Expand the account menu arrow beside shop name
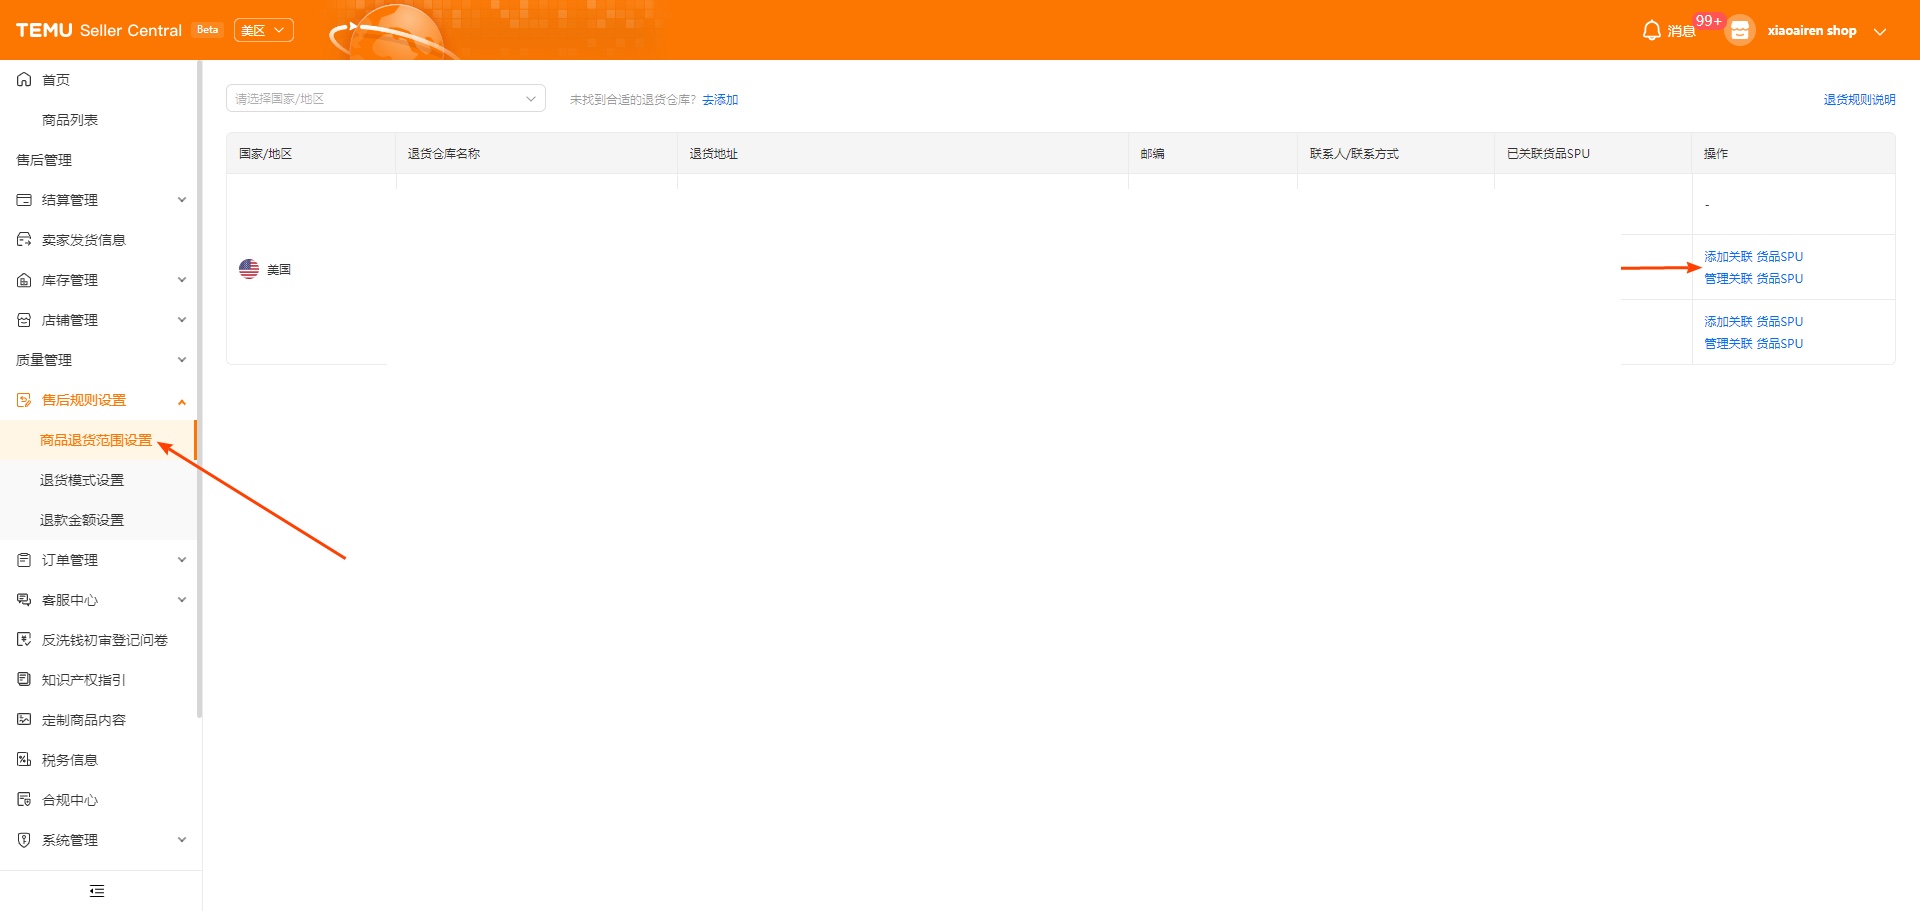The height and width of the screenshot is (911, 1920). [x=1880, y=31]
